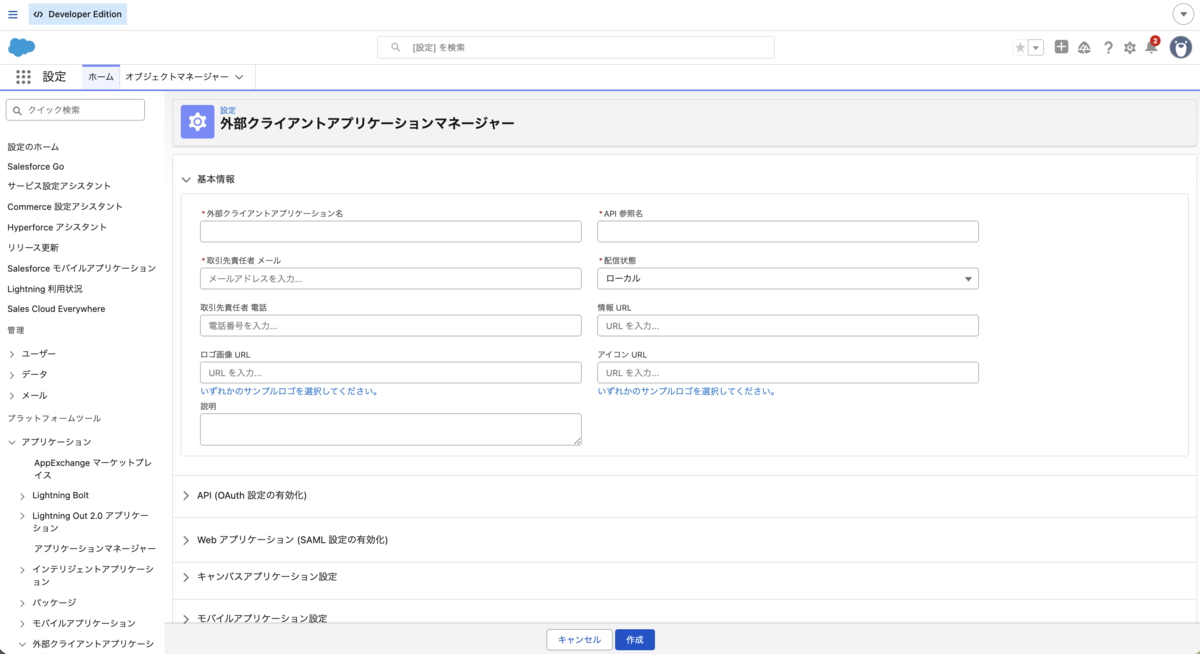Open the オブジェクトマネージャー tab dropdown chevron
Viewport: 1200px width, 654px height.
coord(240,77)
